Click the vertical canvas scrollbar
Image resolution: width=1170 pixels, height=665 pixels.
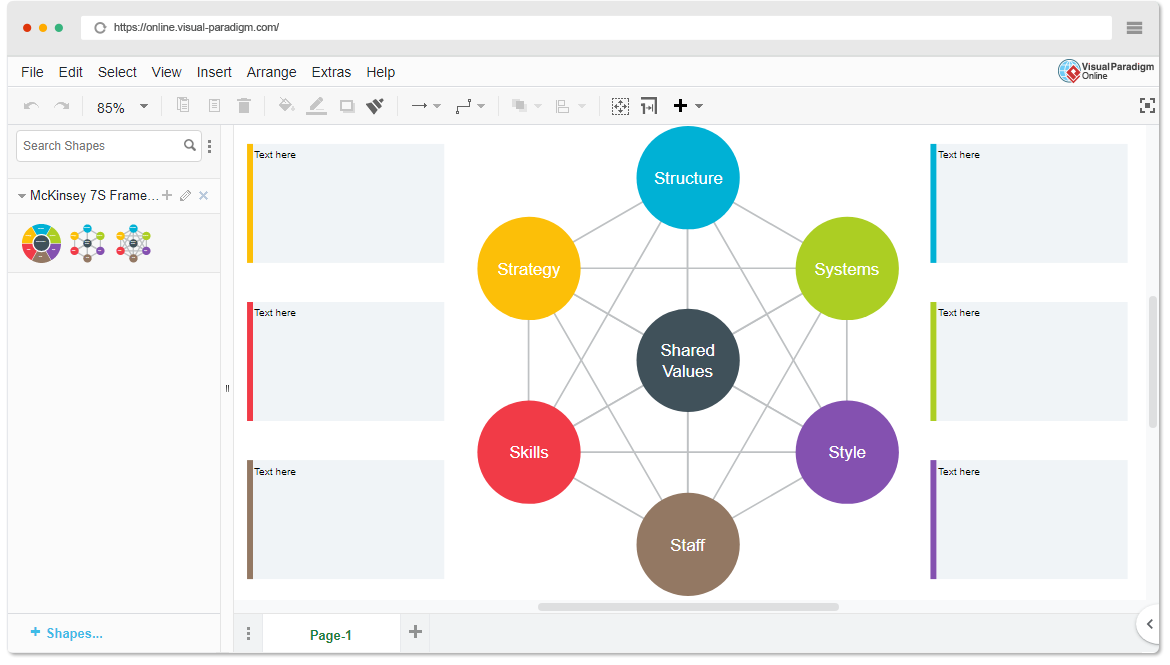point(1153,361)
